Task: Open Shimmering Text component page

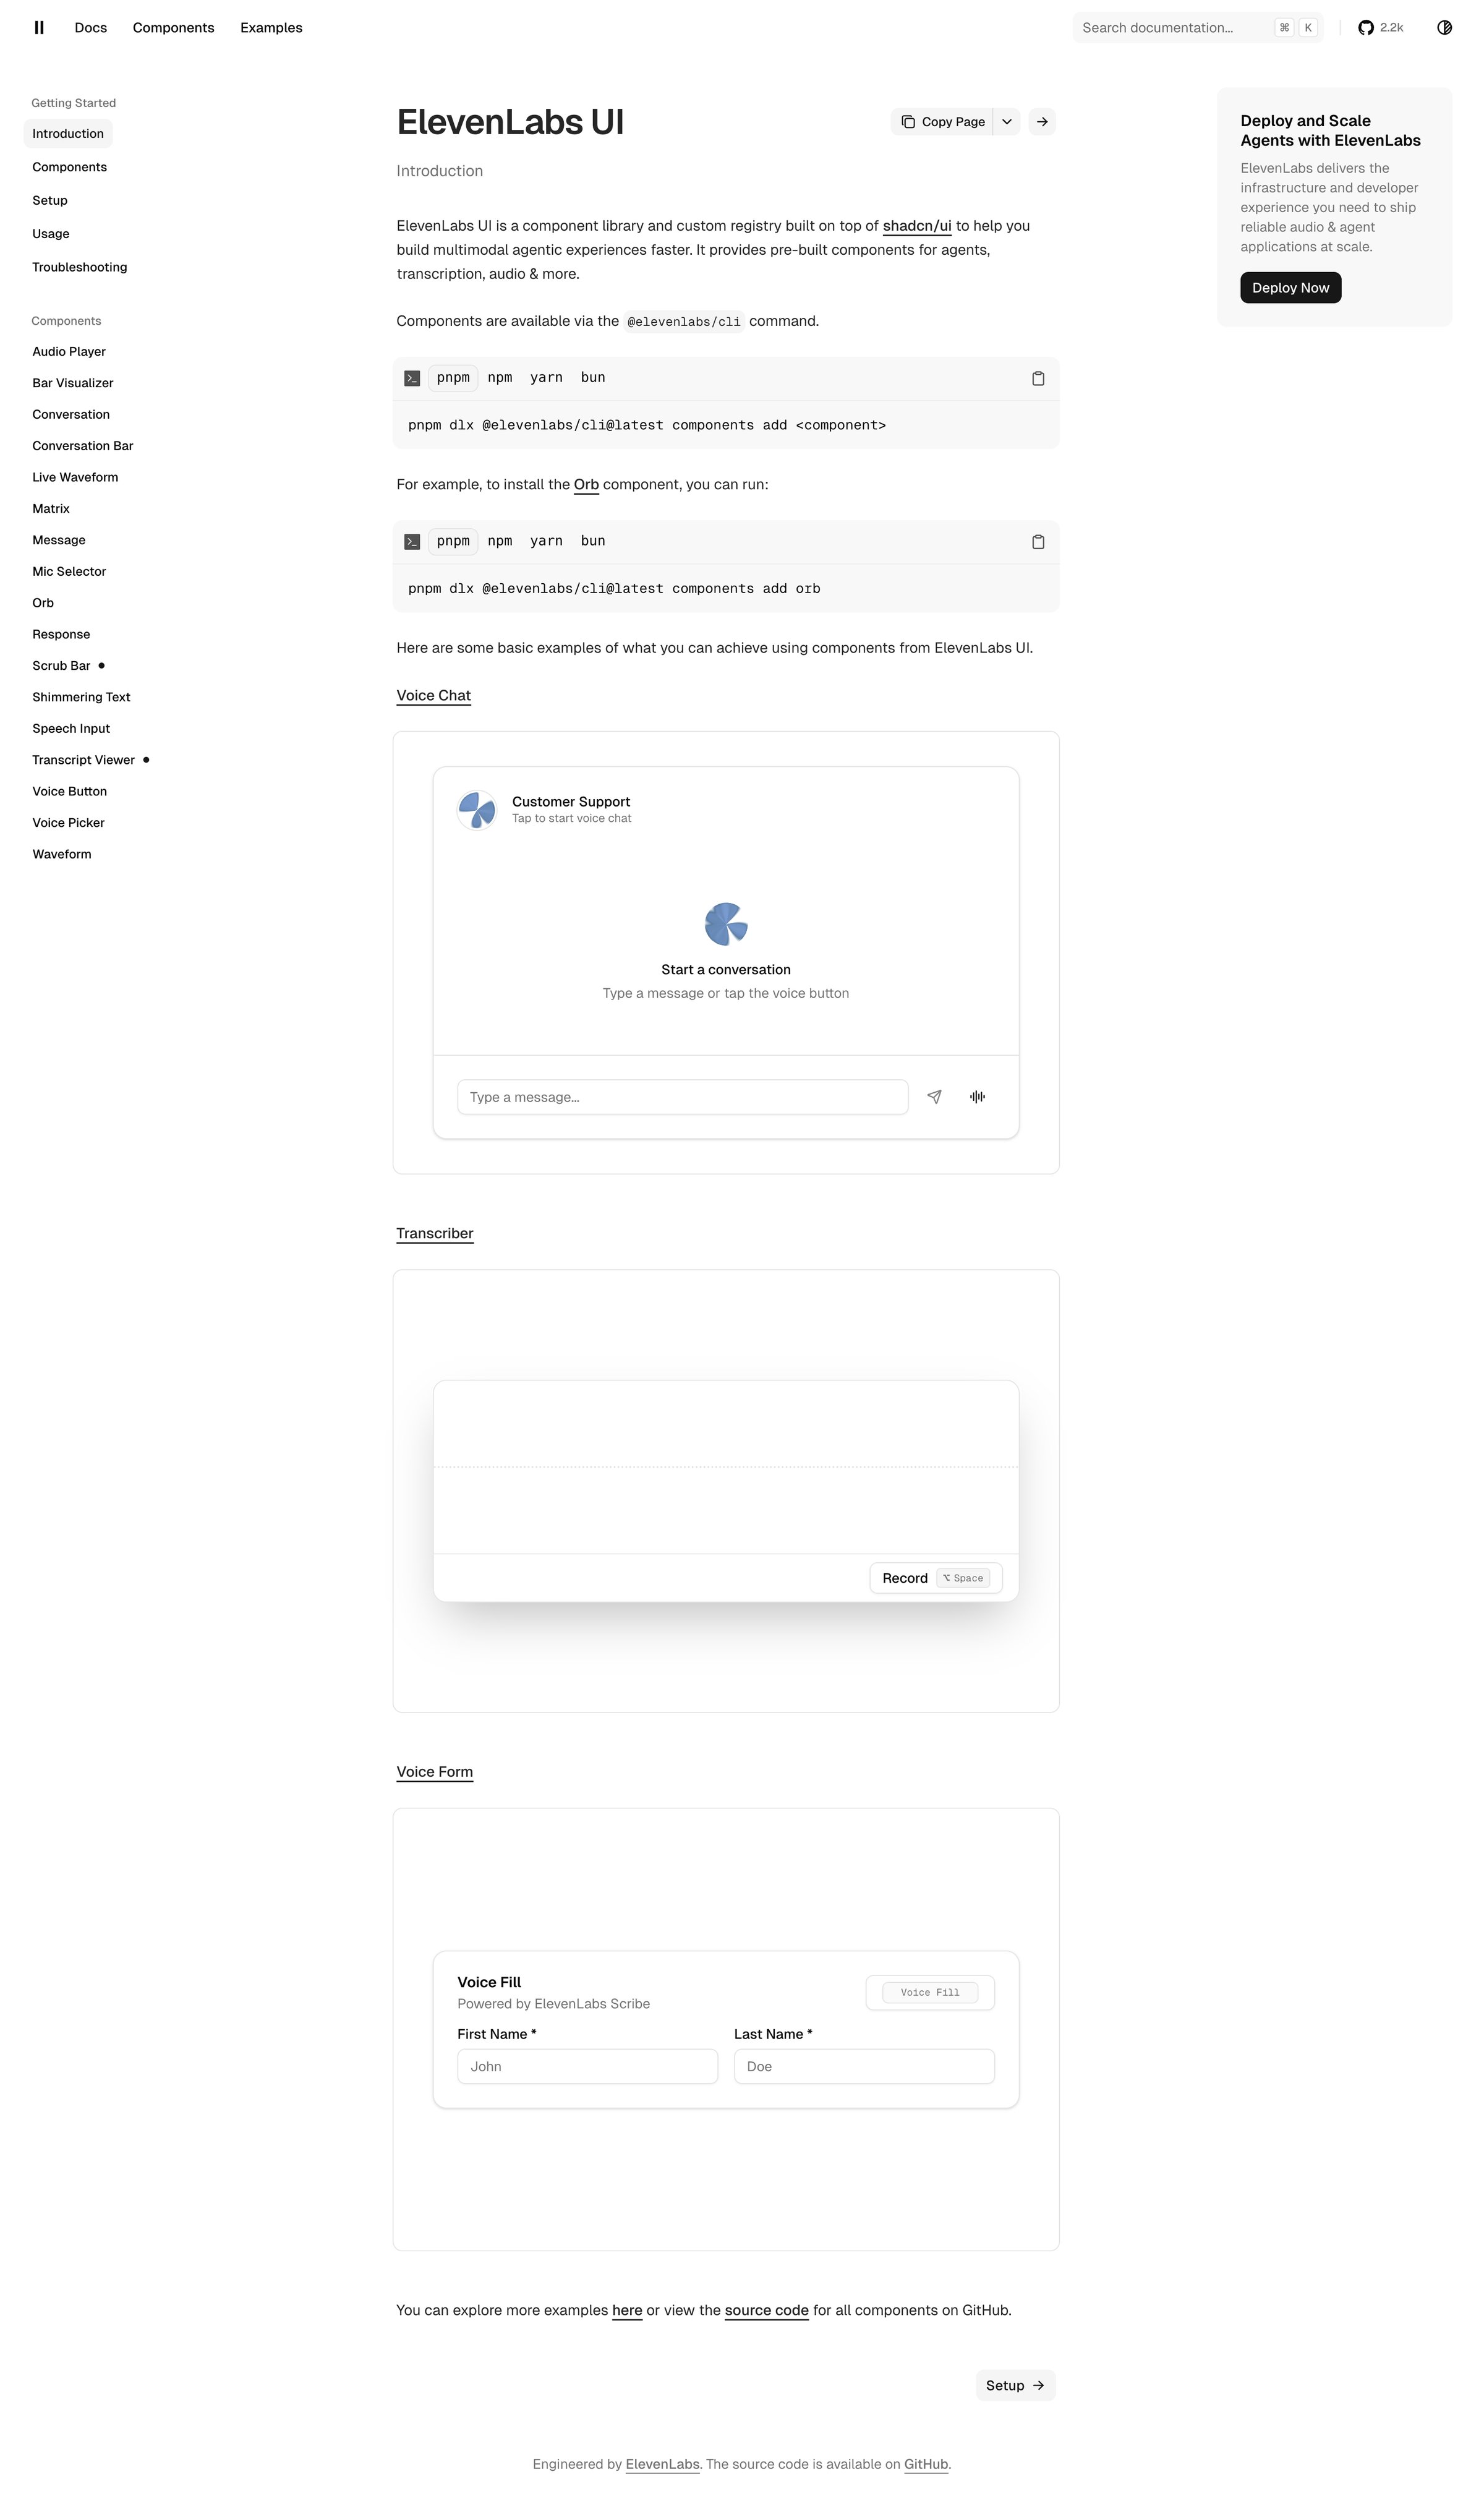Action: [x=81, y=697]
